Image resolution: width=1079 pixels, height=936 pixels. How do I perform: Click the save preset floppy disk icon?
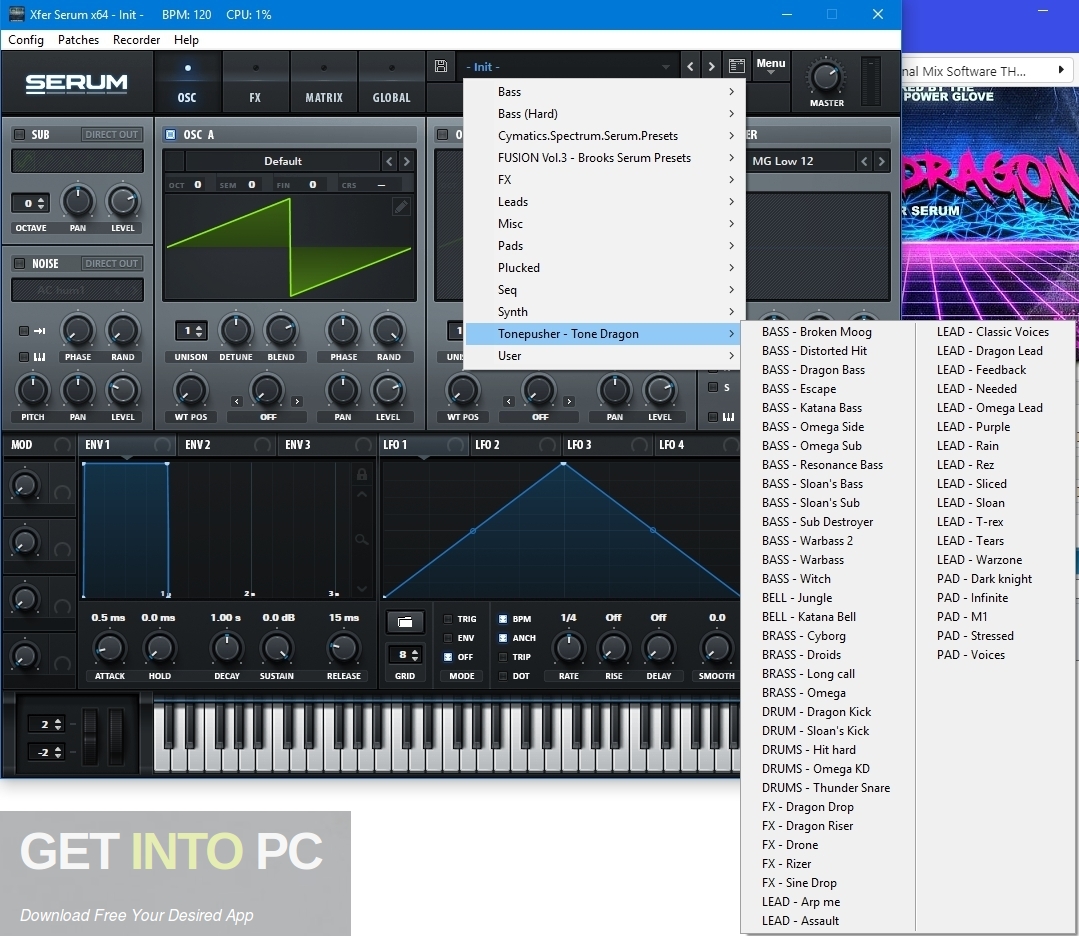[x=441, y=66]
